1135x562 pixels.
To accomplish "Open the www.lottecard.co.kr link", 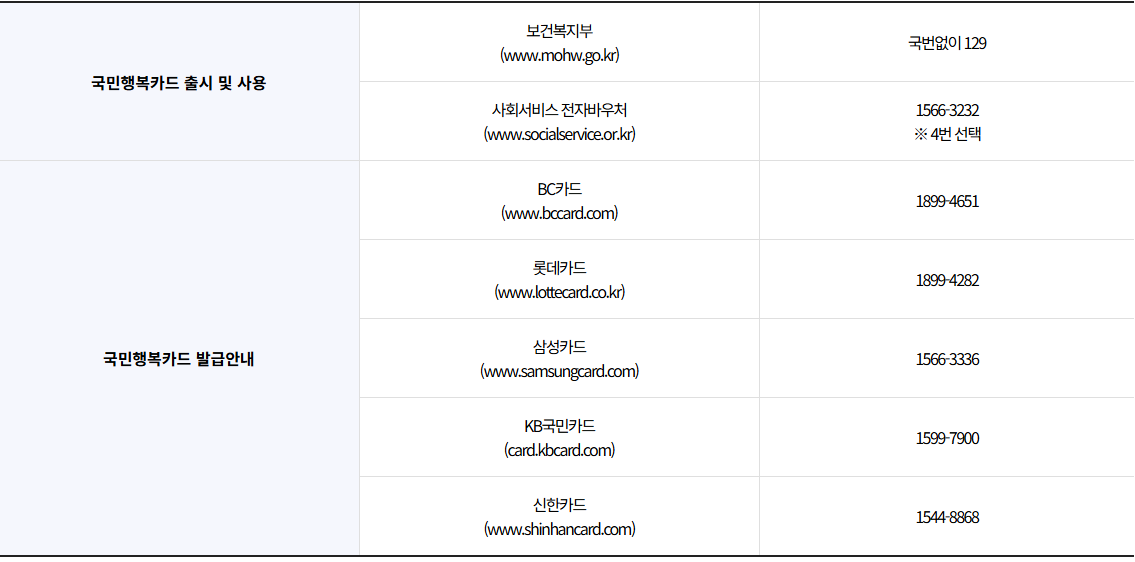I will click(559, 292).
